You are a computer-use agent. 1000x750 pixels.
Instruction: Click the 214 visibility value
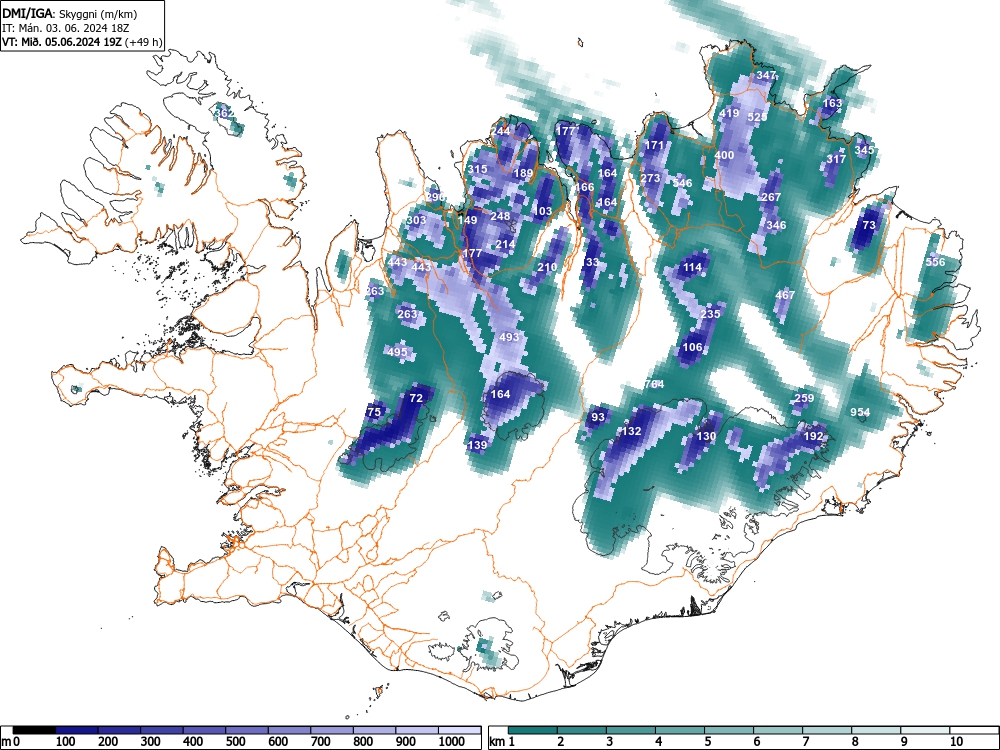[505, 244]
